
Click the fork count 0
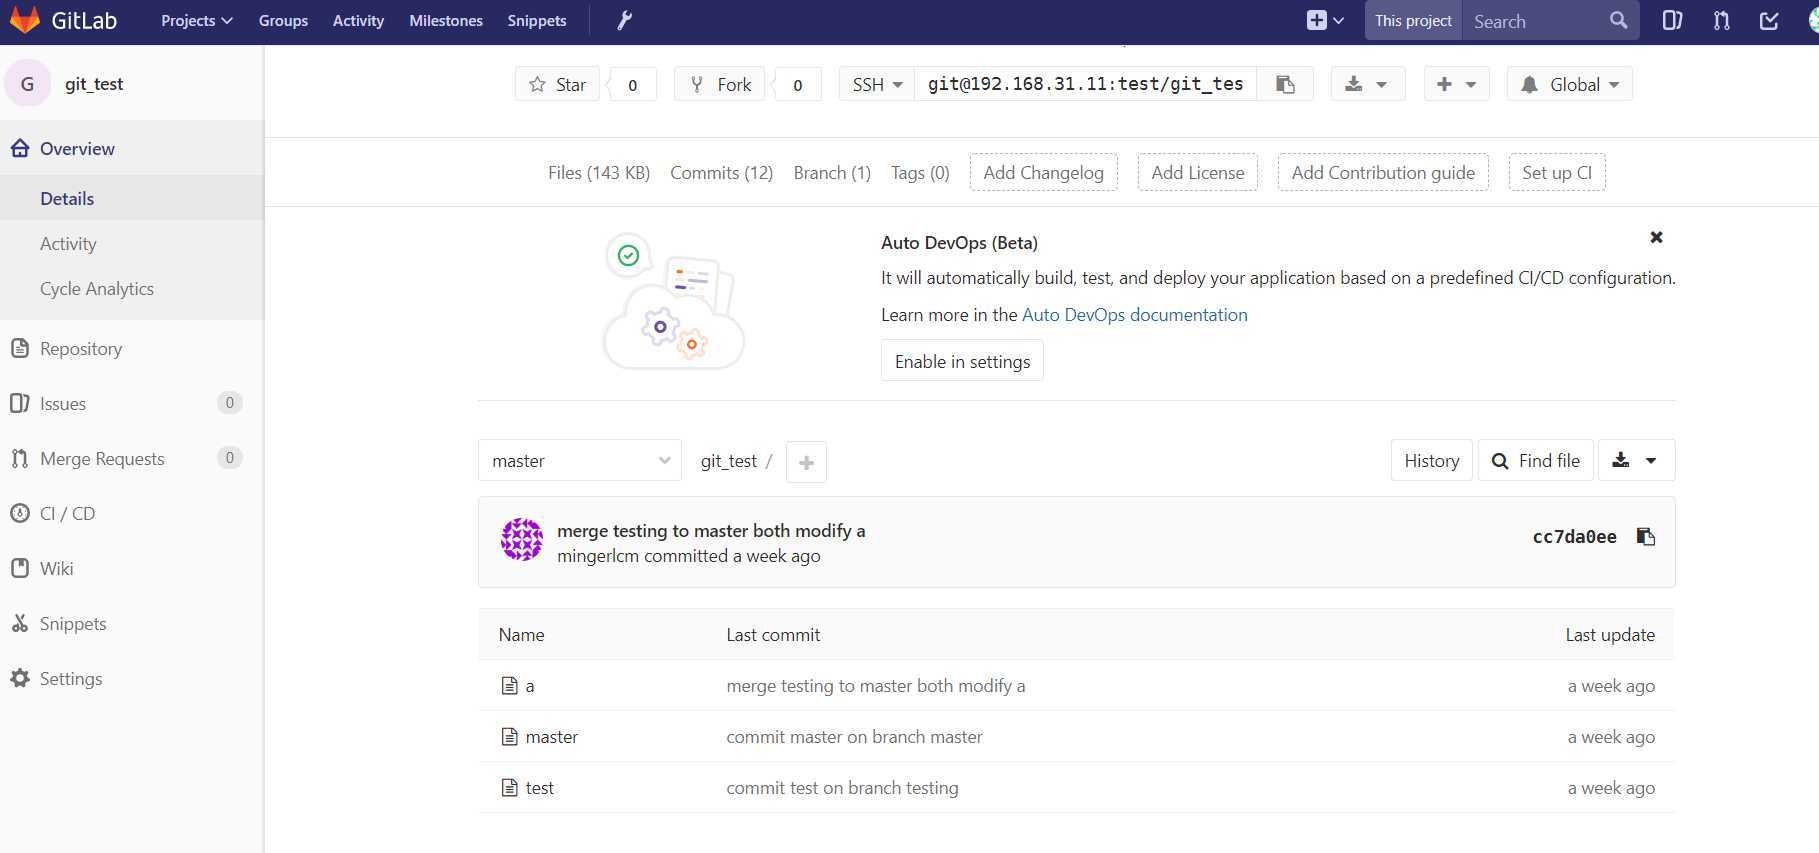798,85
